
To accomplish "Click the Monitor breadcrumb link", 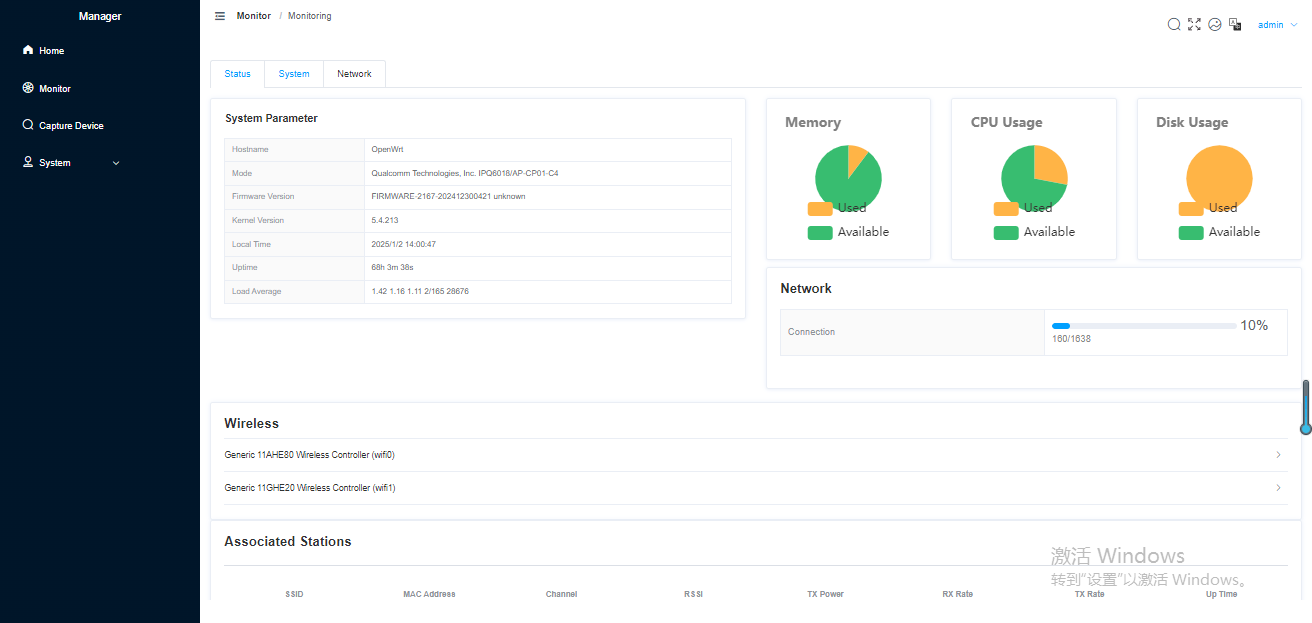I will coord(254,16).
